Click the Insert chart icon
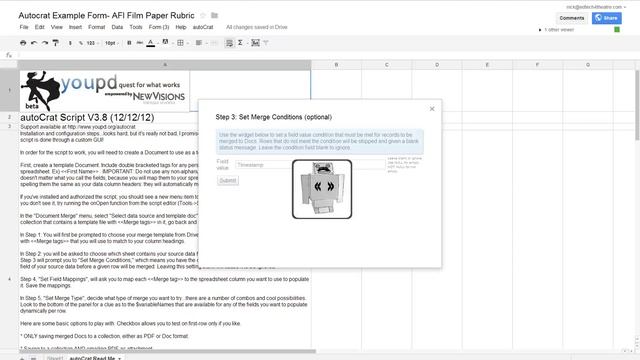Screen dimensions: 640x360 [x=256, y=43]
